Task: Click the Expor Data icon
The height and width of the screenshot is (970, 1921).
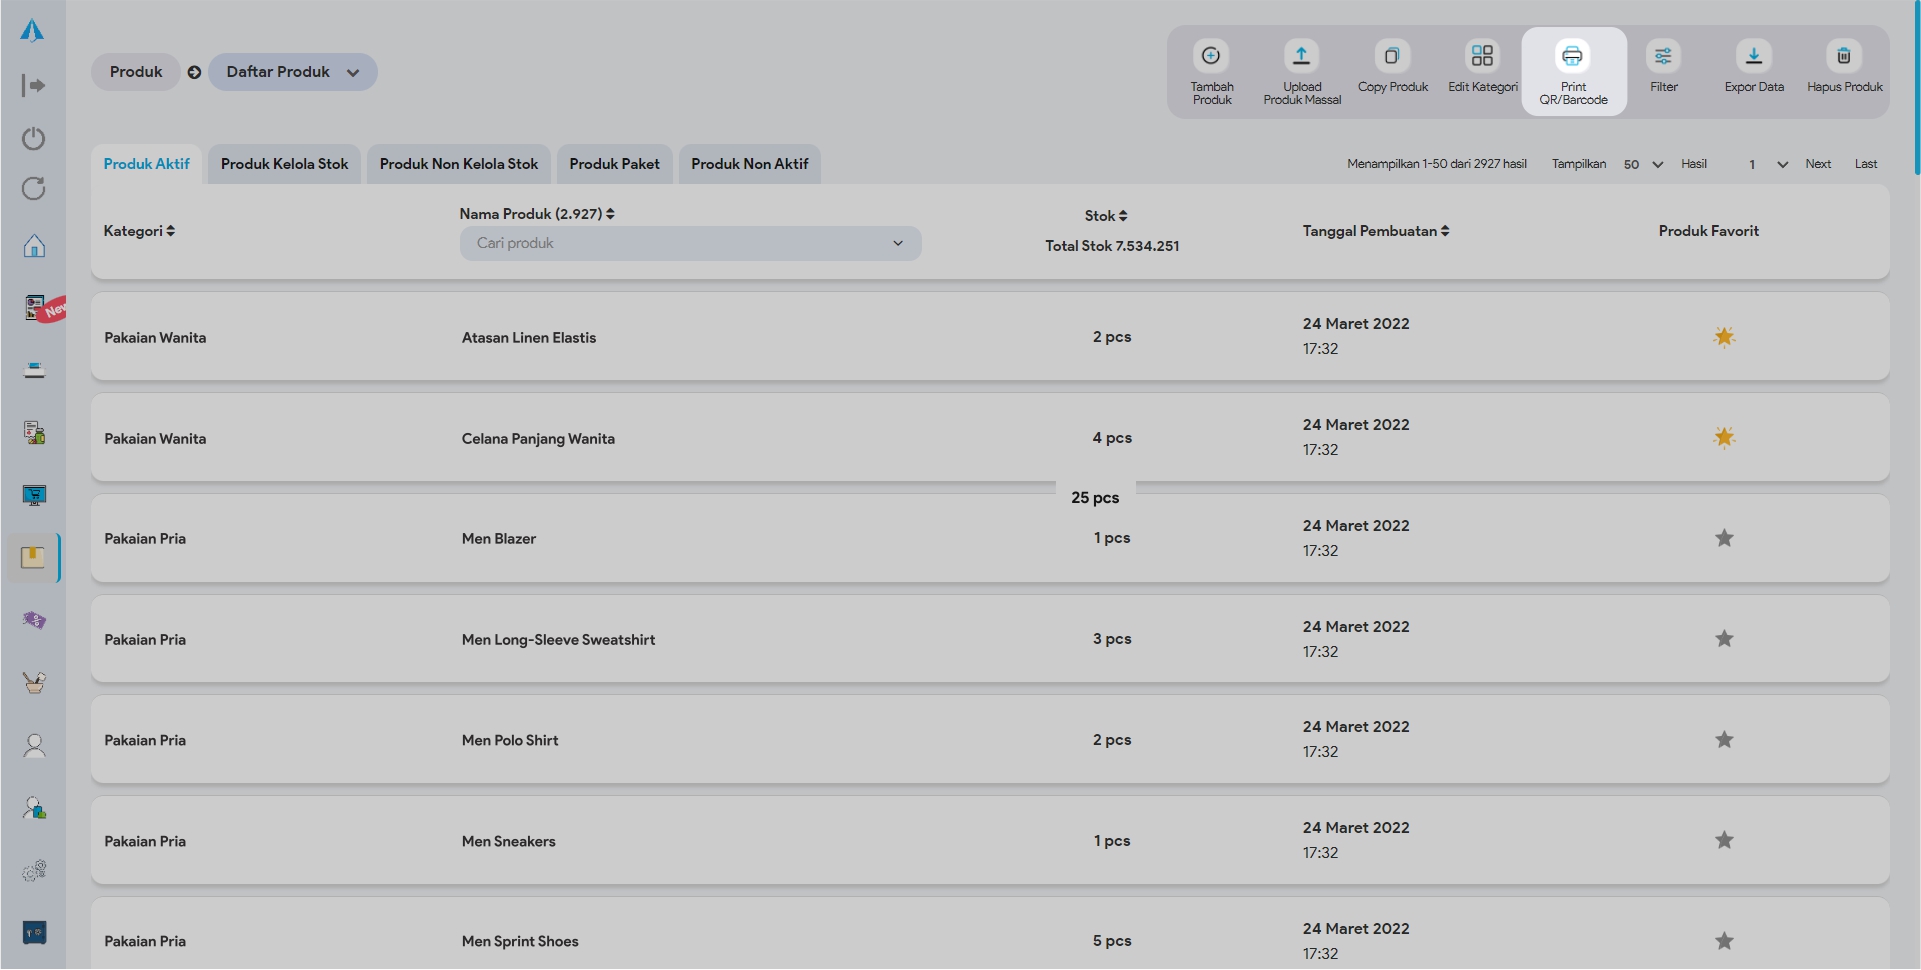Action: [1753, 56]
